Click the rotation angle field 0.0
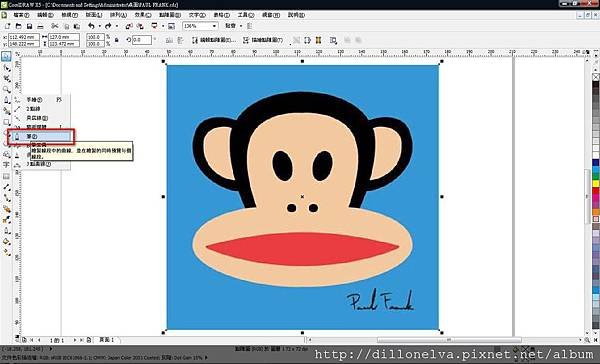This screenshot has width=600, height=364. 142,40
